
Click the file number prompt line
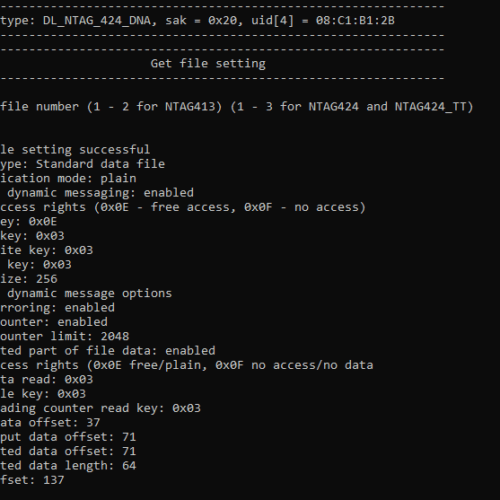pyautogui.click(x=237, y=107)
